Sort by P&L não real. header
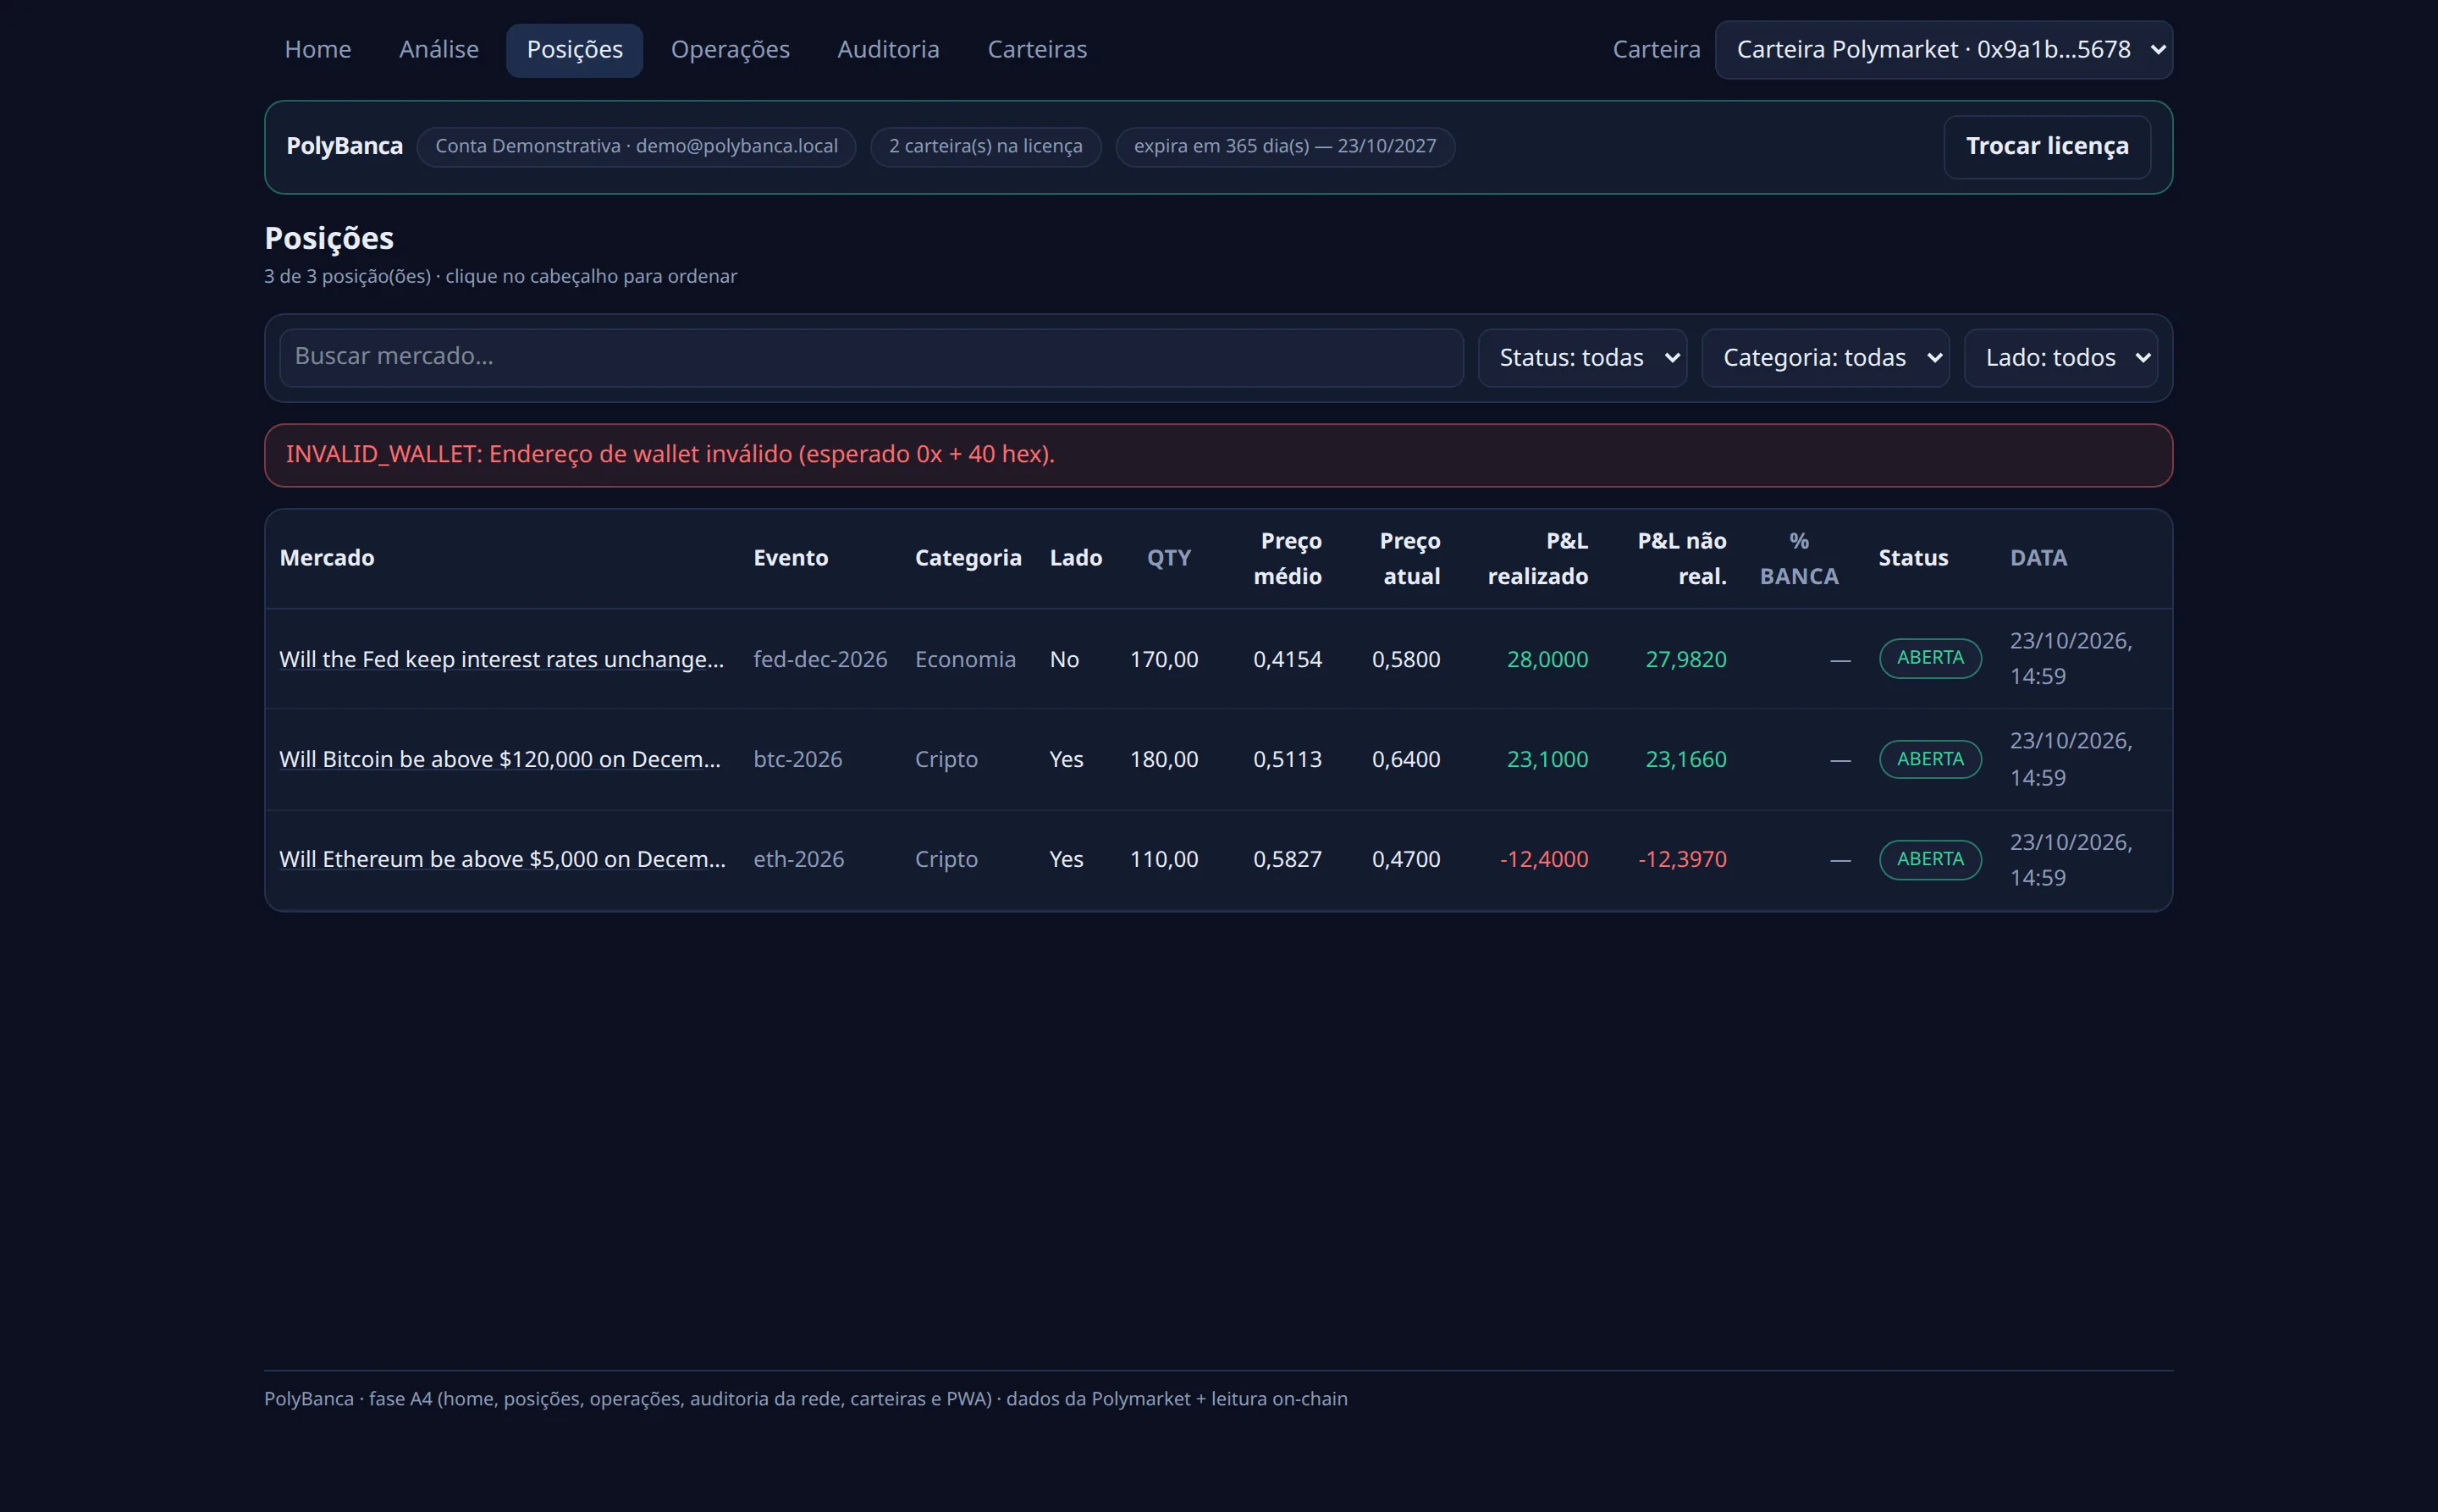This screenshot has height=1512, width=2438. [x=1682, y=558]
